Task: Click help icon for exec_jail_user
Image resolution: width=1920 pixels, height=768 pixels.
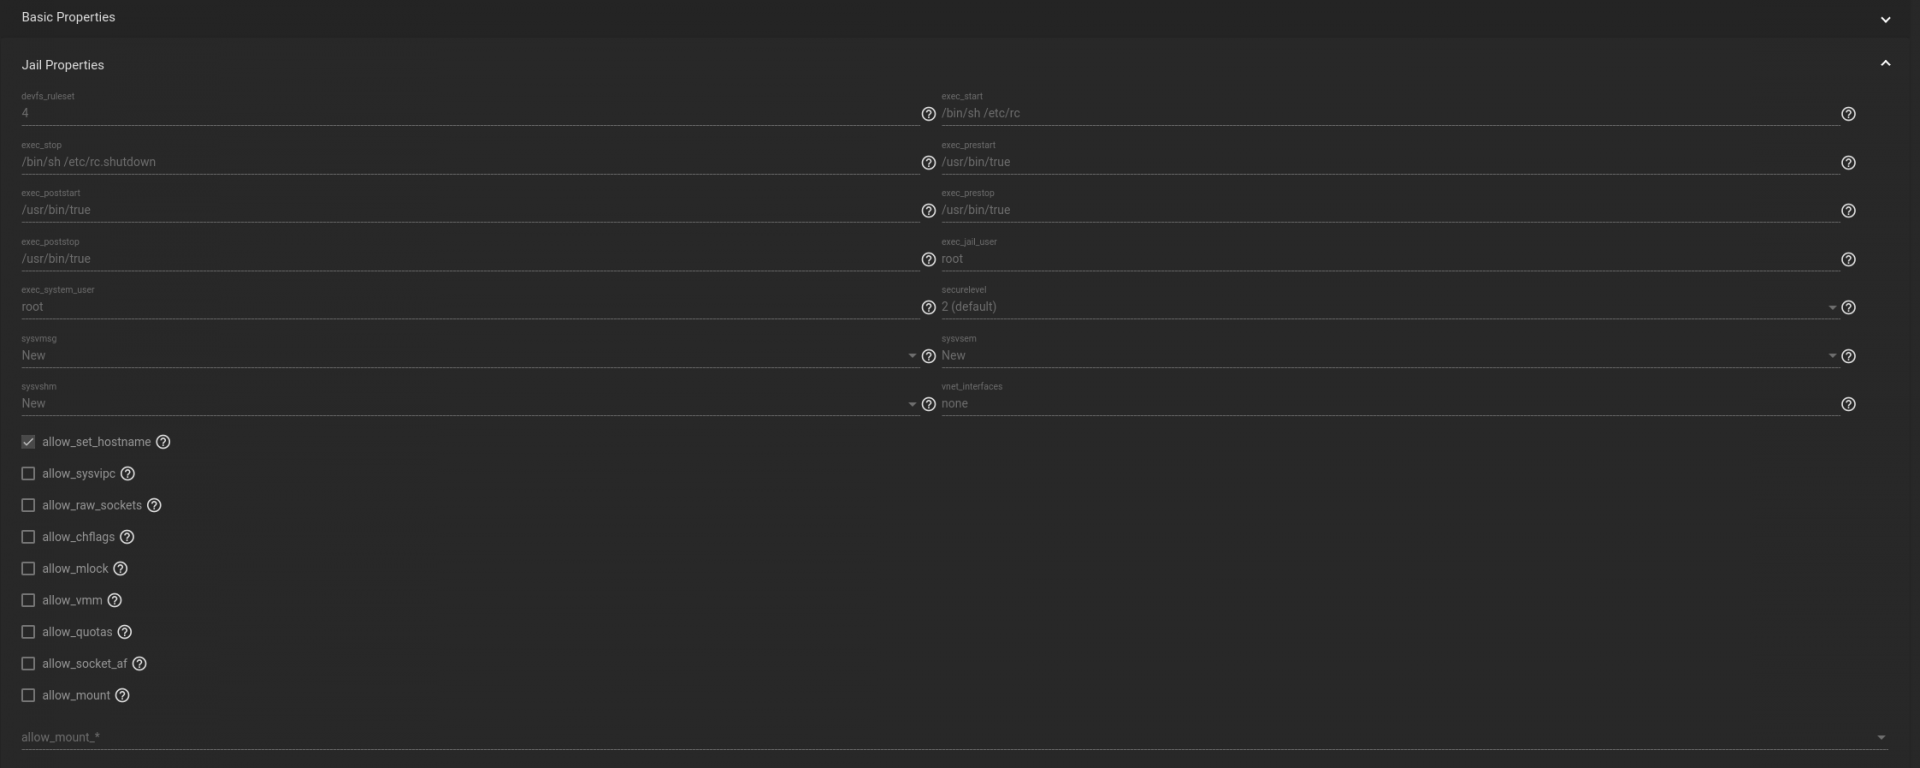Action: coord(1848,260)
